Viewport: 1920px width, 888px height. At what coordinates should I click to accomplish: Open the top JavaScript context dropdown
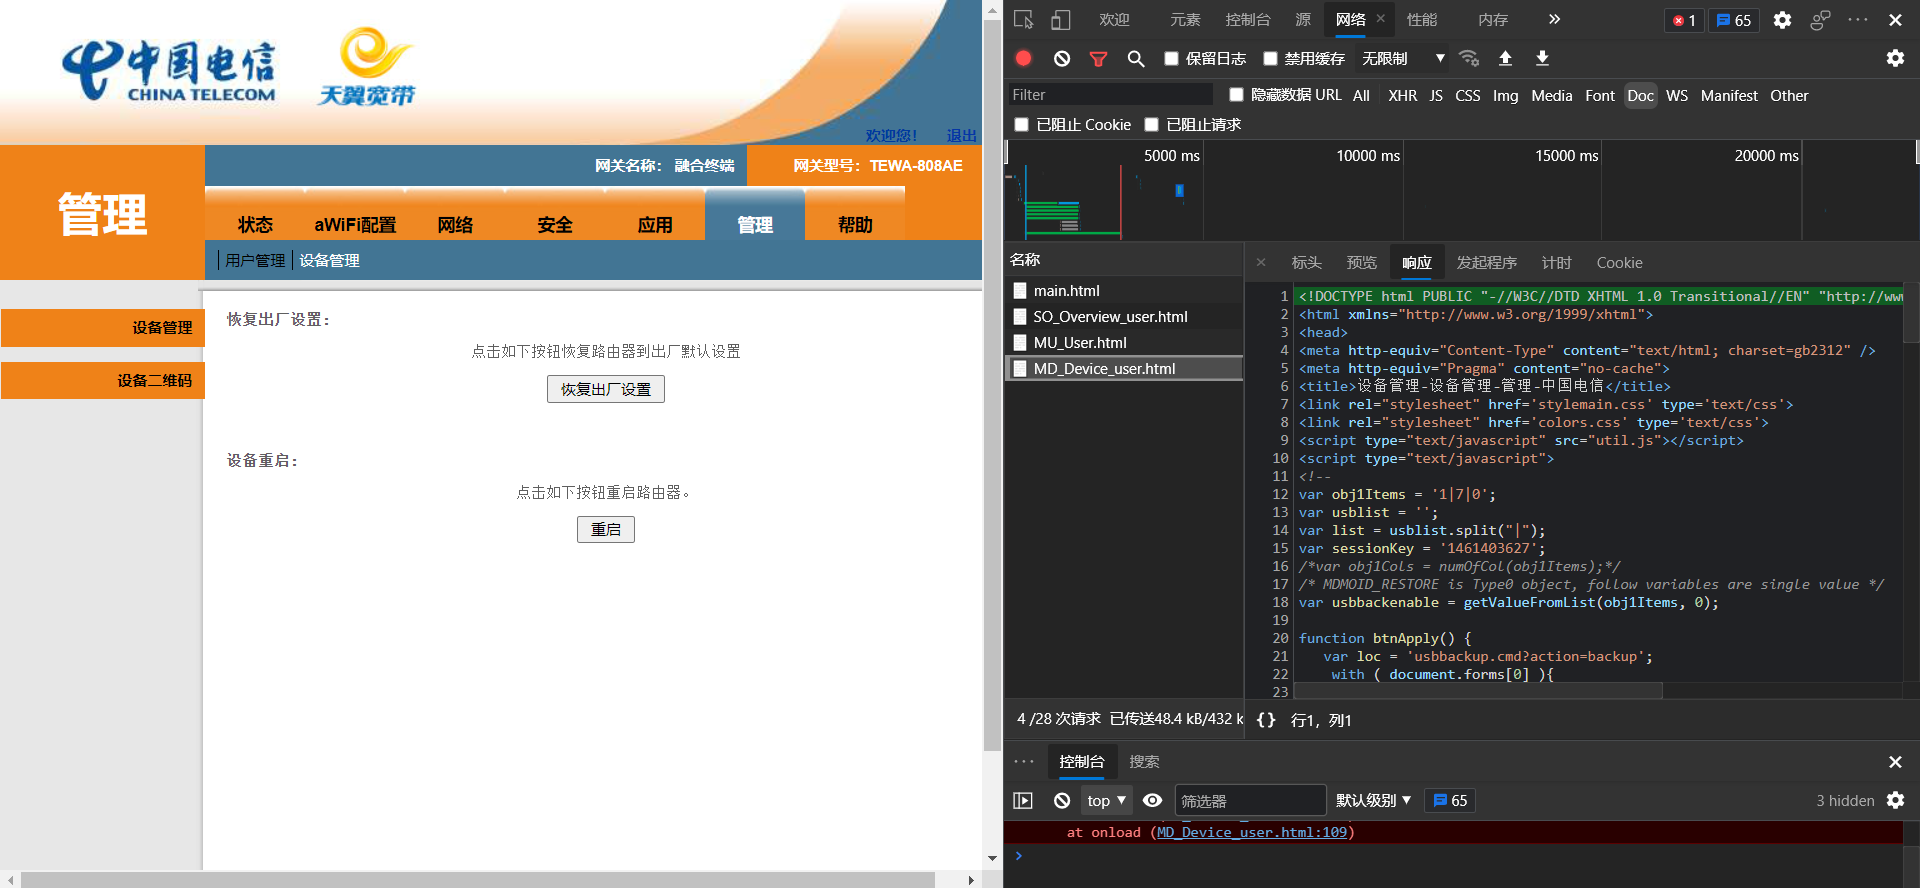click(x=1107, y=800)
